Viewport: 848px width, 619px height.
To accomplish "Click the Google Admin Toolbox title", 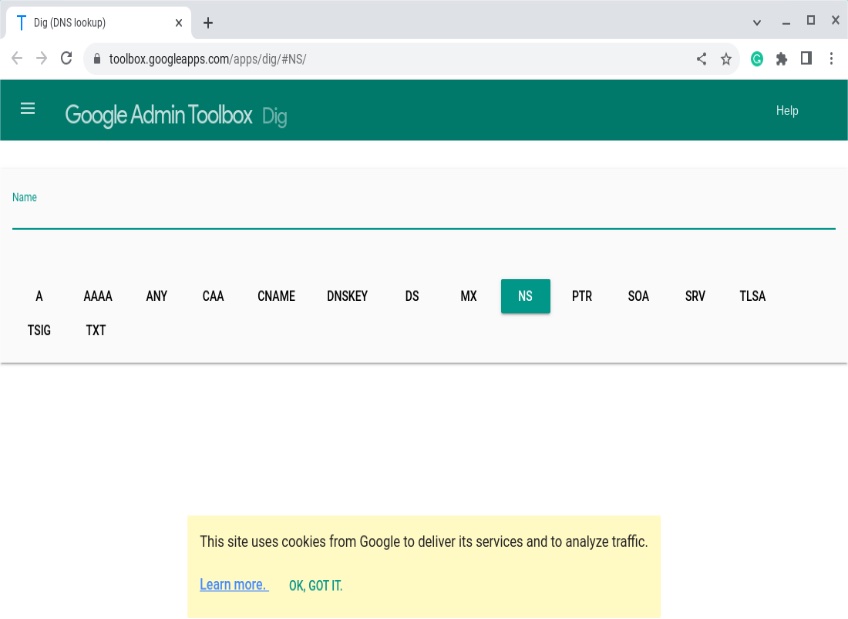I will coord(158,115).
